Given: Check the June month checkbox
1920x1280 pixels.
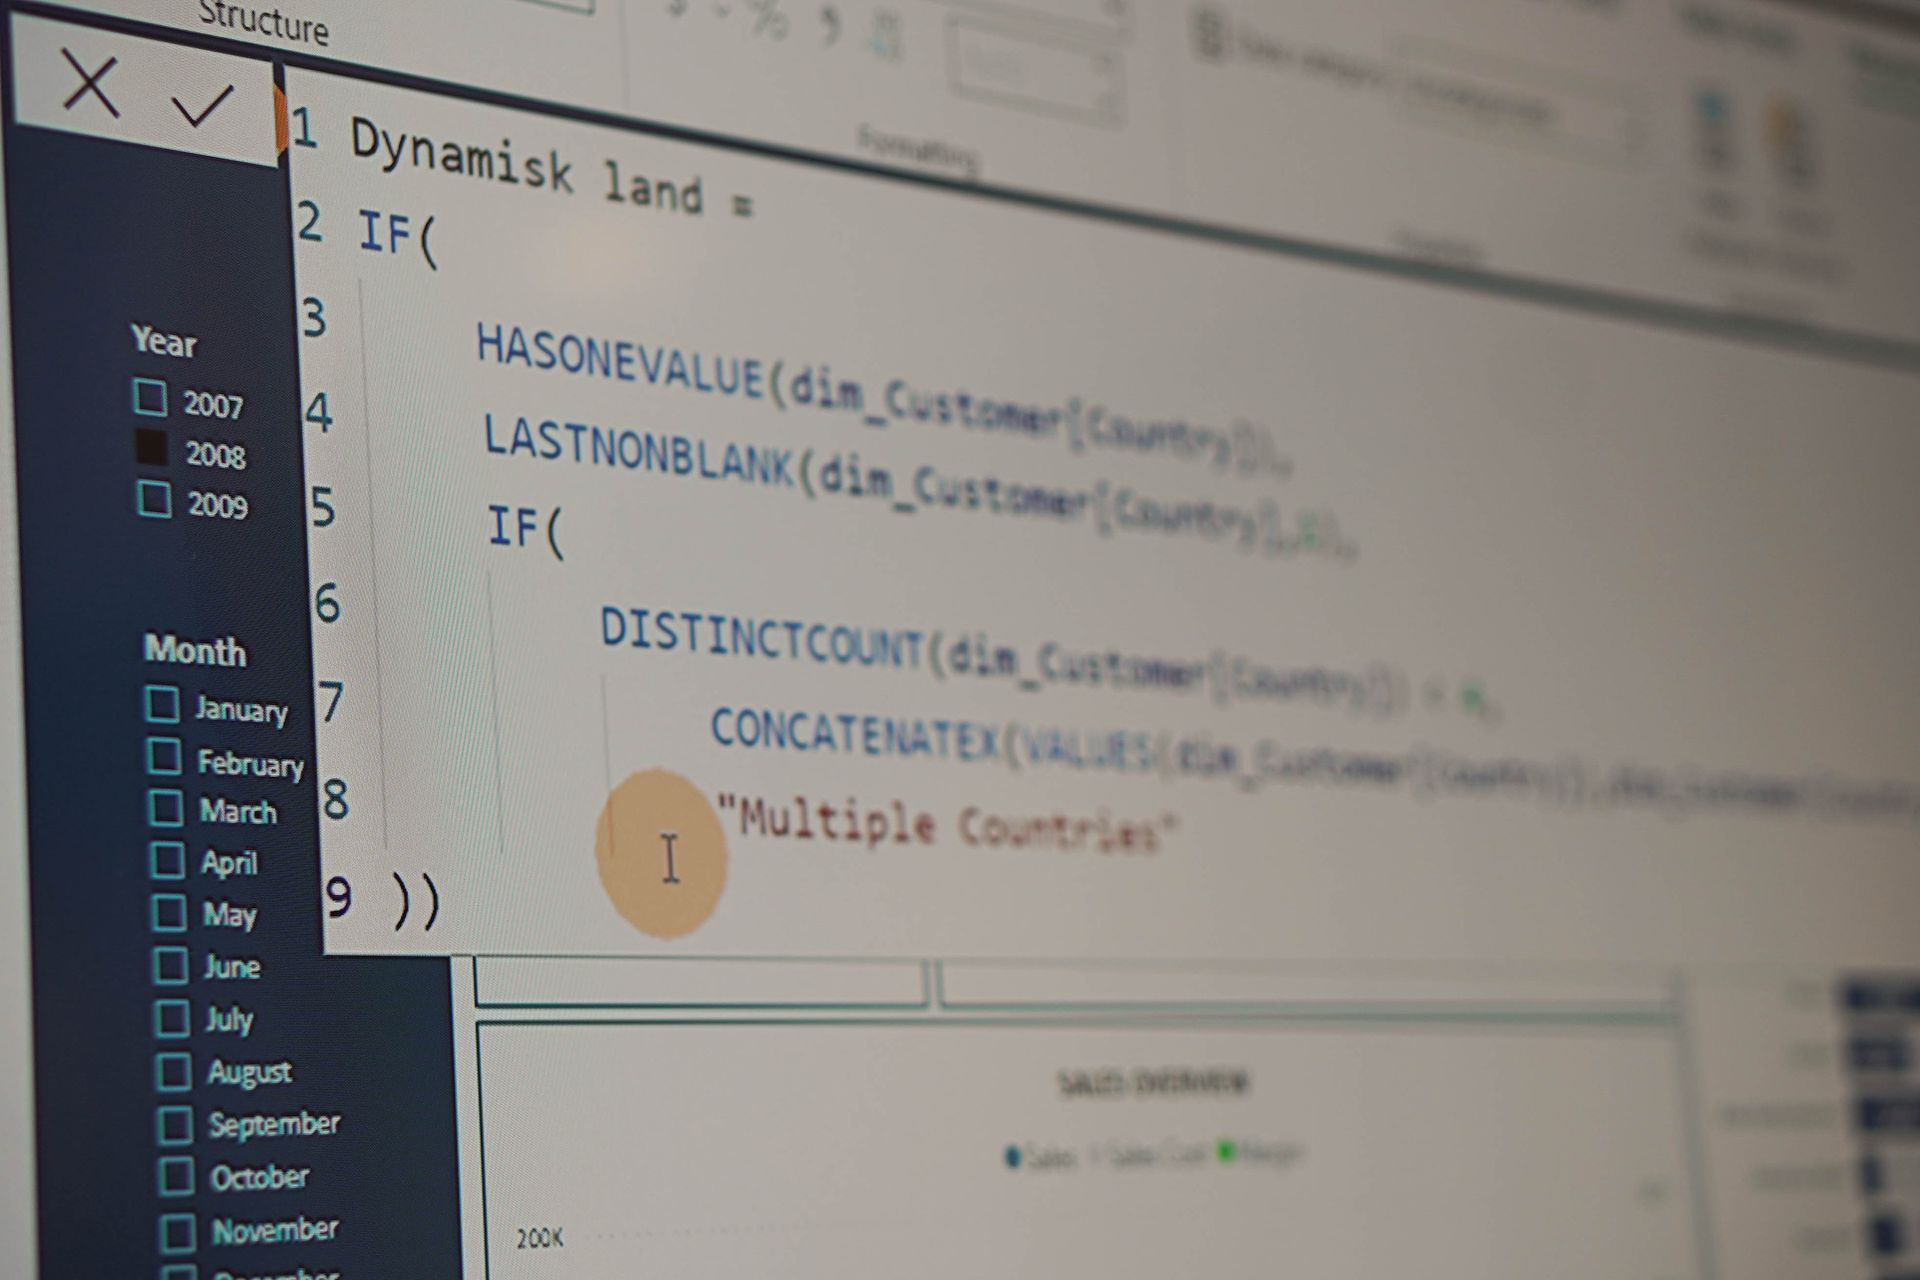Looking at the screenshot, I should (x=170, y=964).
